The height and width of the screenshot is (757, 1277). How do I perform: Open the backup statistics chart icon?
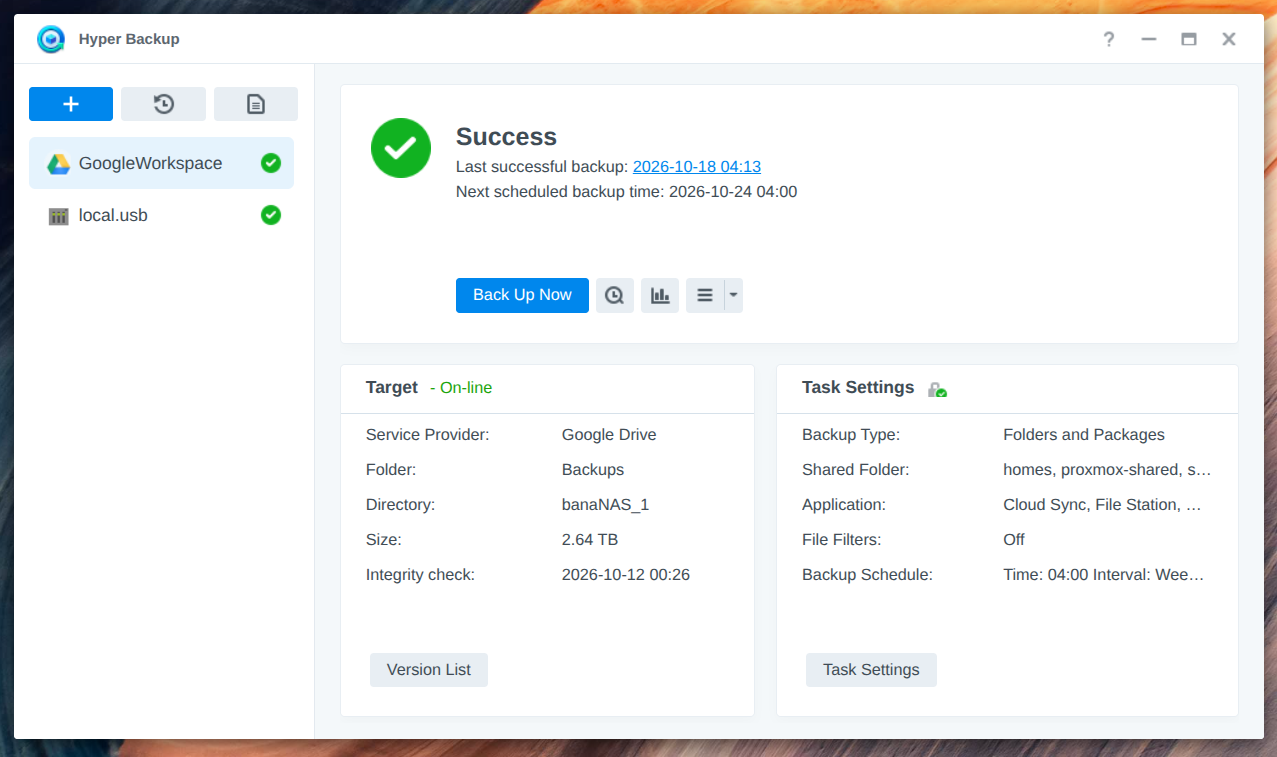660,295
